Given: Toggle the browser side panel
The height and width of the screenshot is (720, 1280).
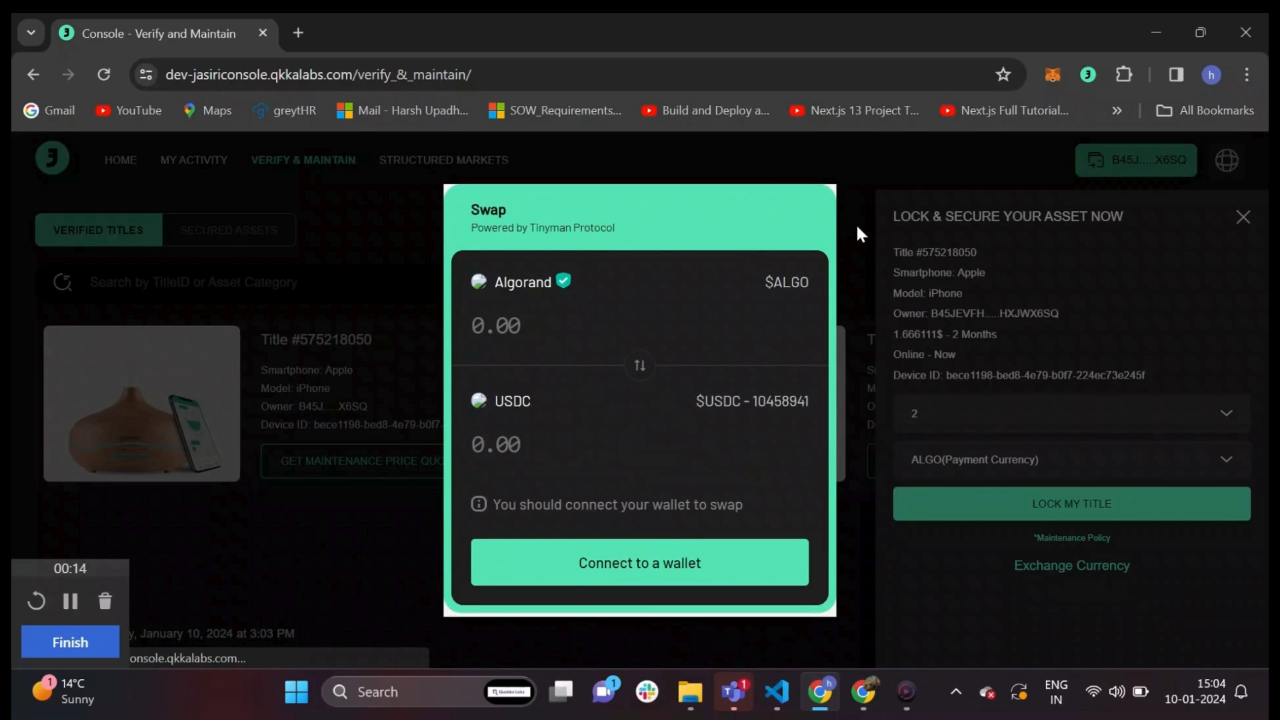Looking at the screenshot, I should pyautogui.click(x=1176, y=74).
